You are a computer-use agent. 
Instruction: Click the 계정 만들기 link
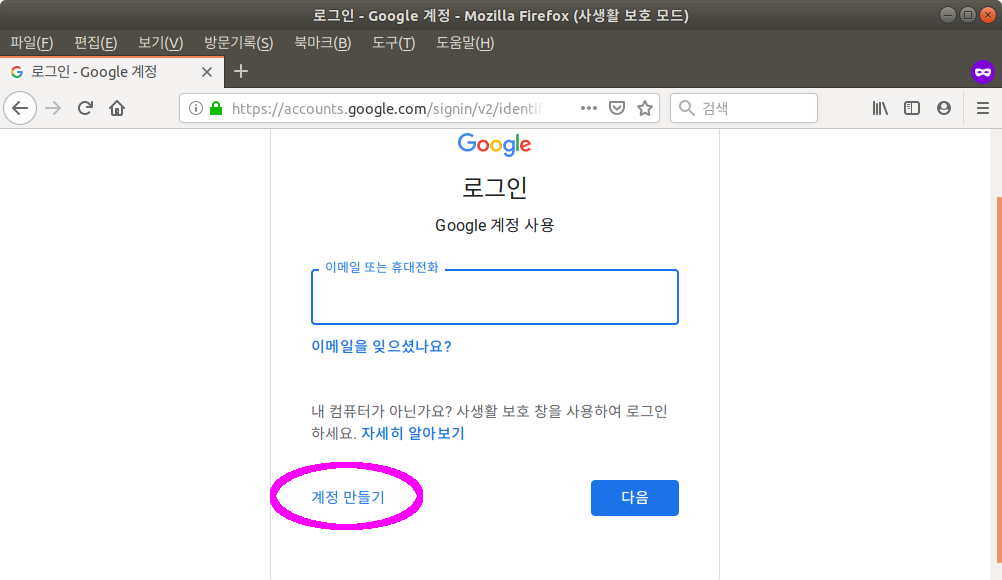click(348, 497)
